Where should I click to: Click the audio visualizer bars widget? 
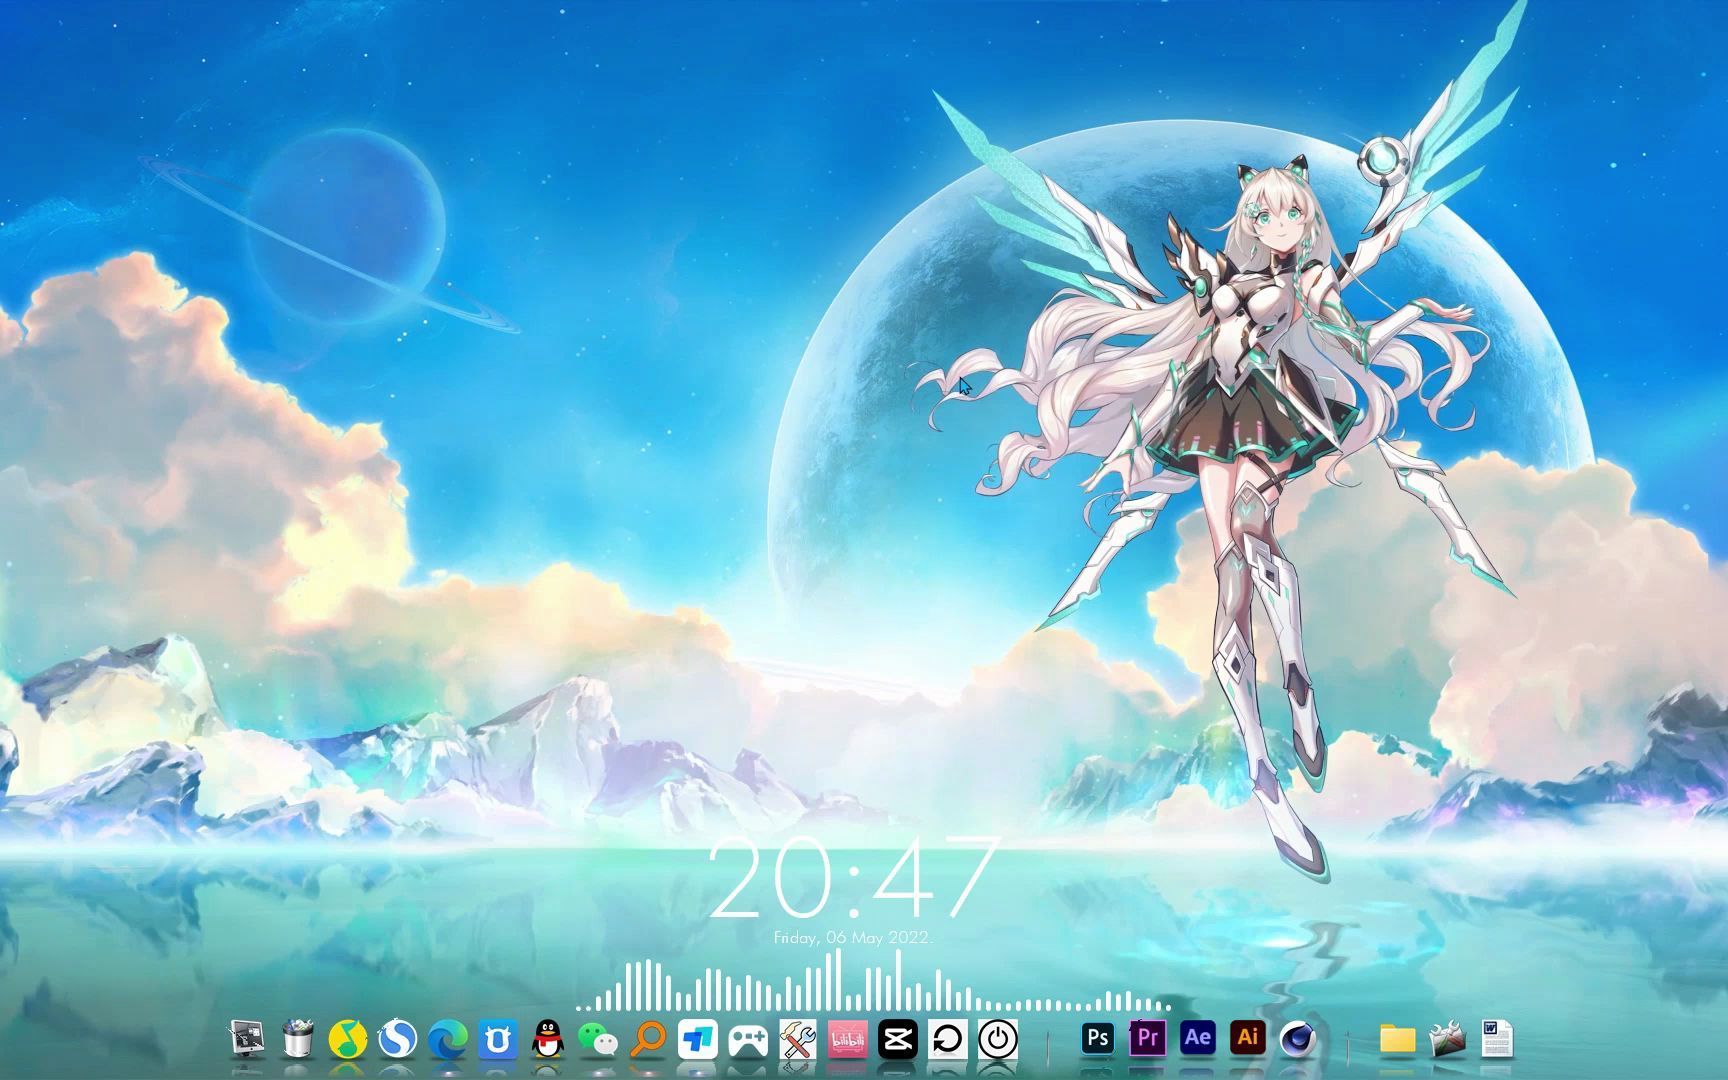tap(872, 982)
